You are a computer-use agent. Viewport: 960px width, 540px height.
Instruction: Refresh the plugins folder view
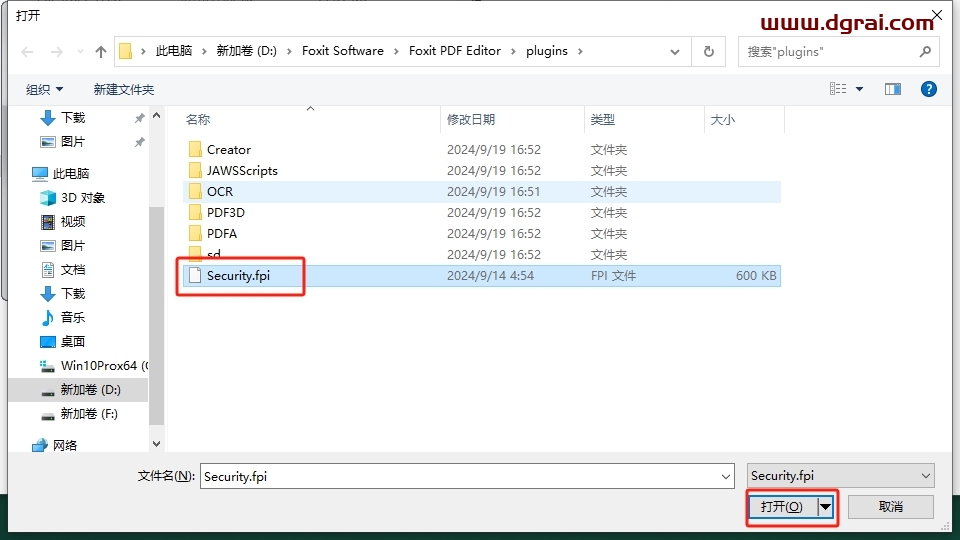(x=708, y=51)
